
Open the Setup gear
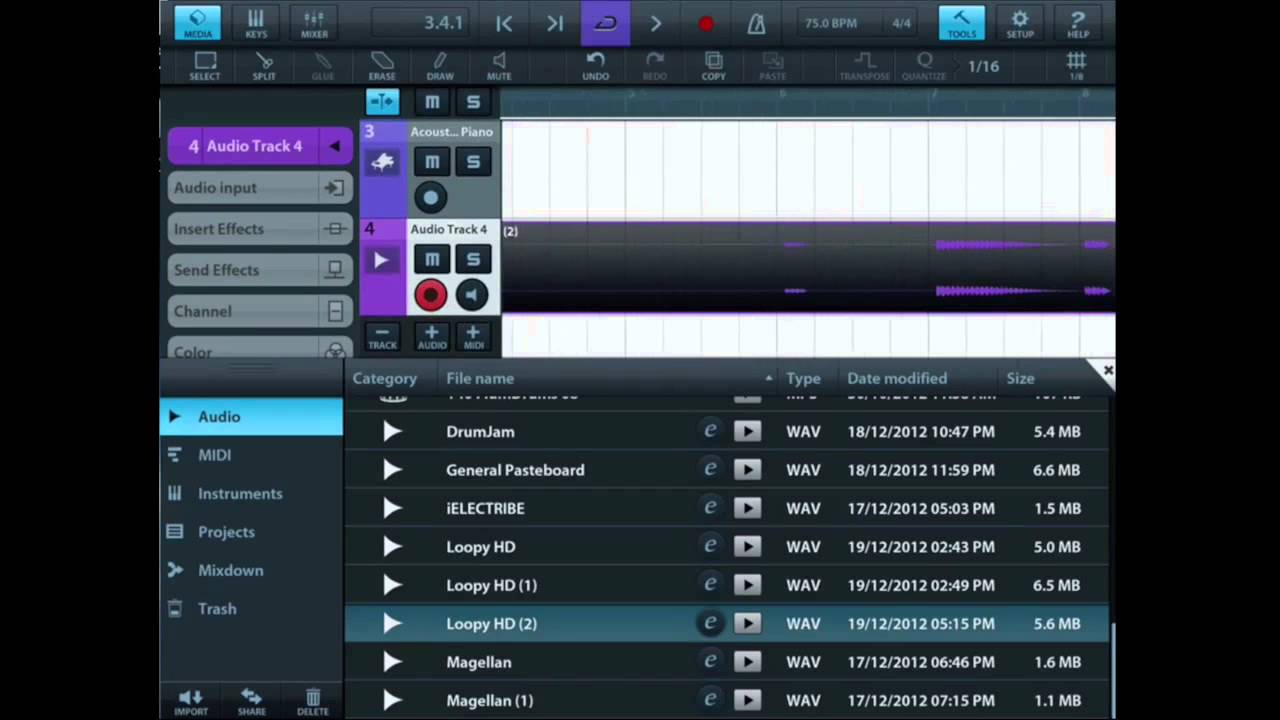click(1020, 23)
